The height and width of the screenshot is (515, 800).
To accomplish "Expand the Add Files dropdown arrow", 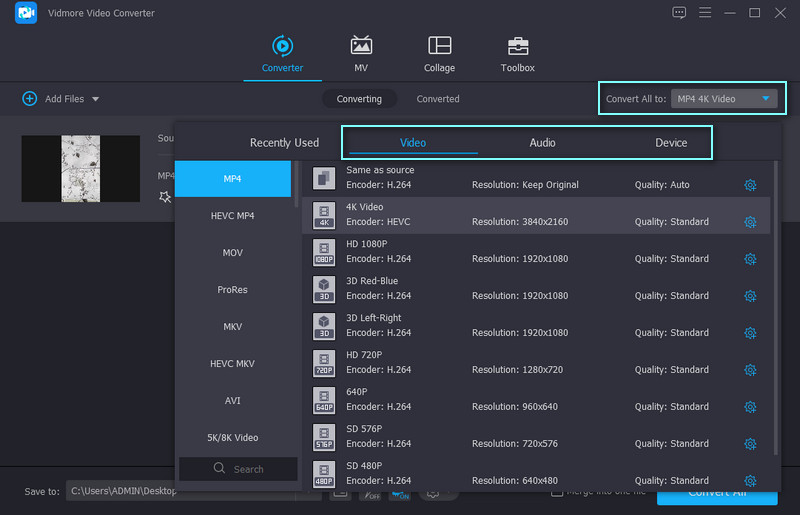I will 96,99.
